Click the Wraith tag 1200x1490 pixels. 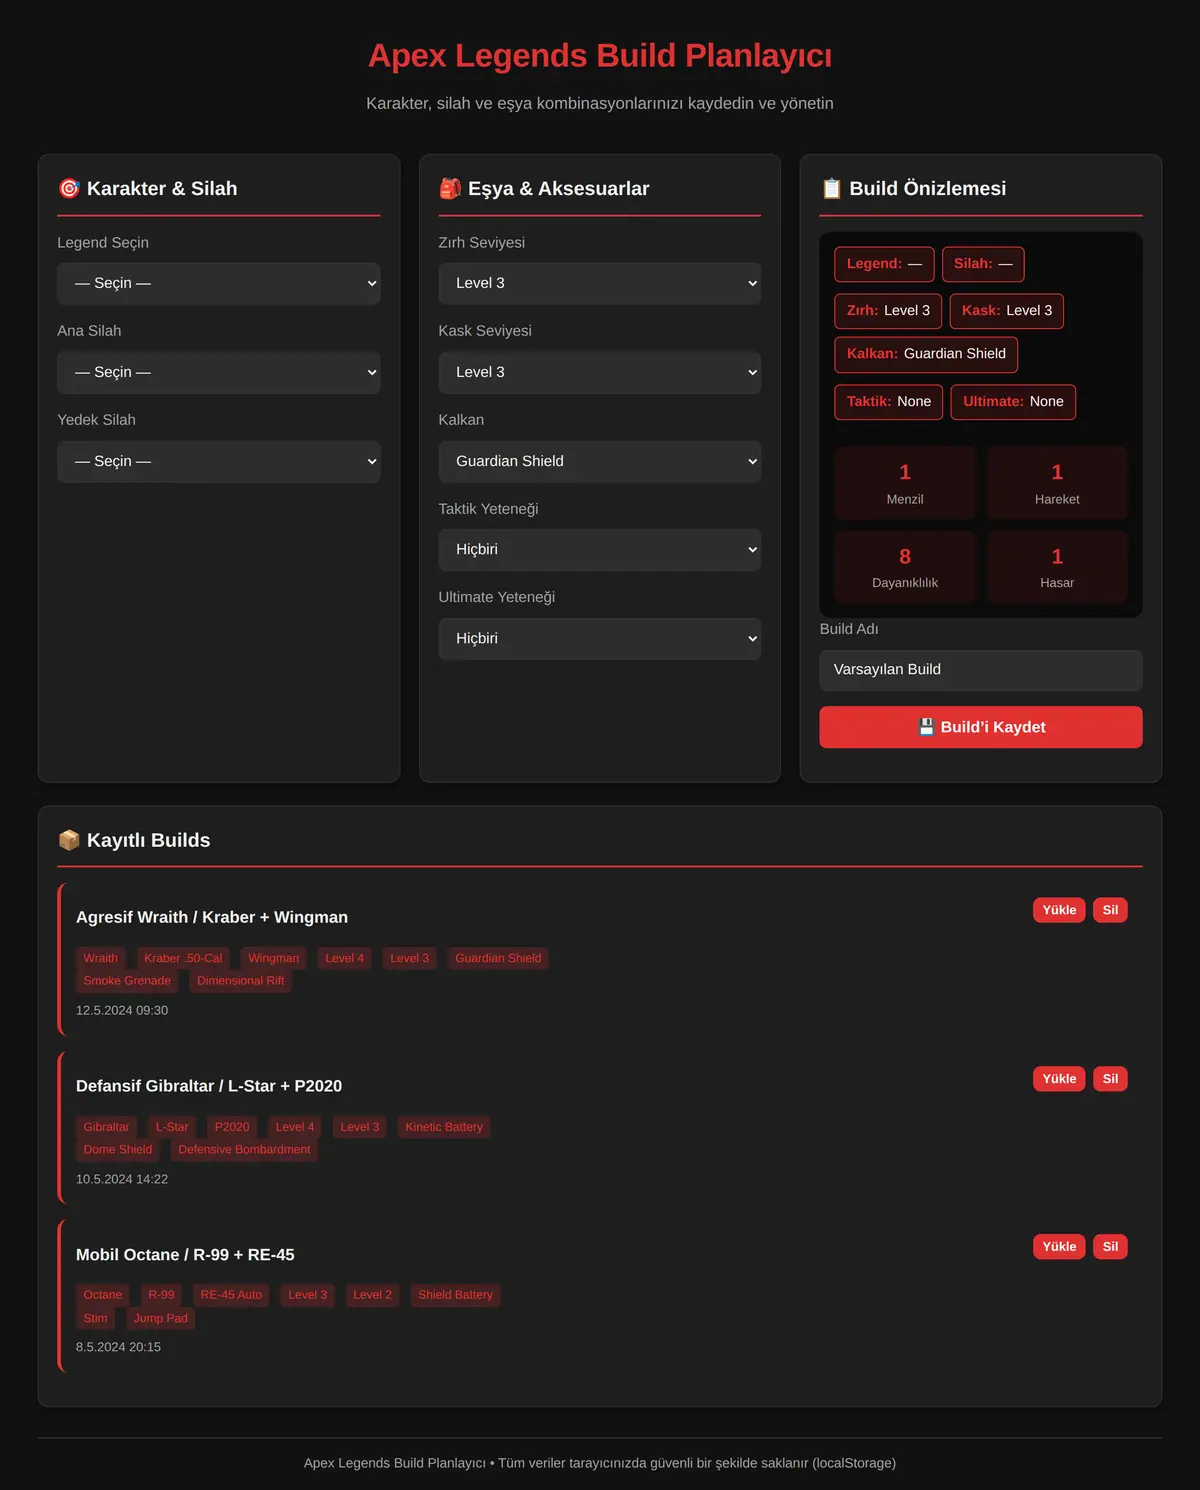click(101, 958)
